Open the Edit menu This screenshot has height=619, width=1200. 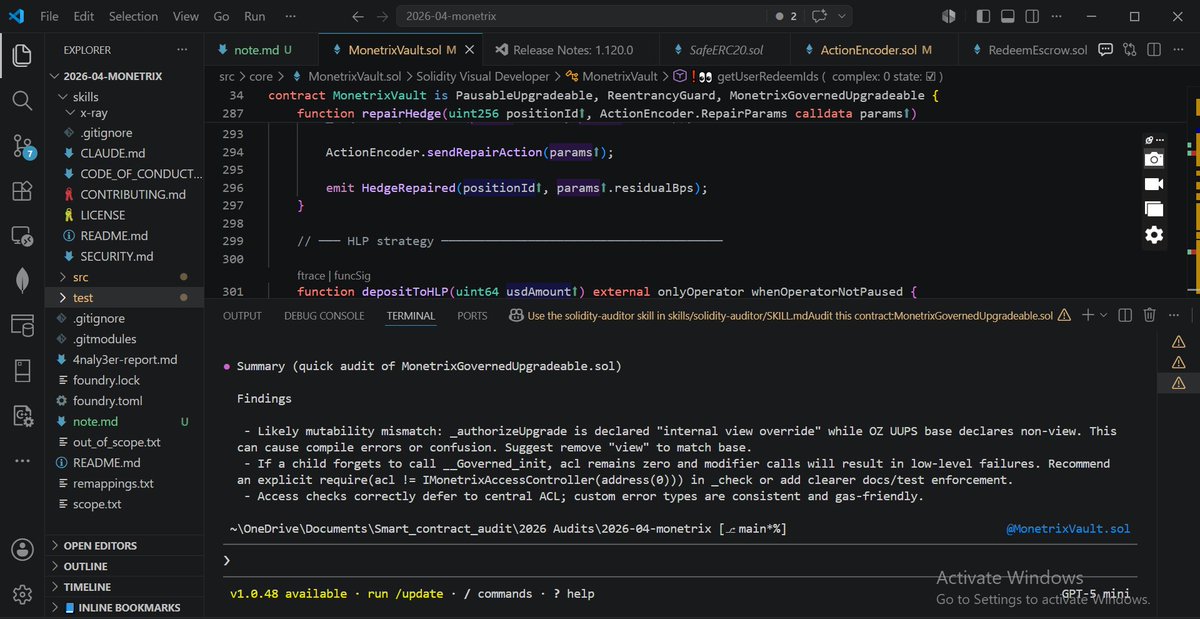(x=84, y=16)
